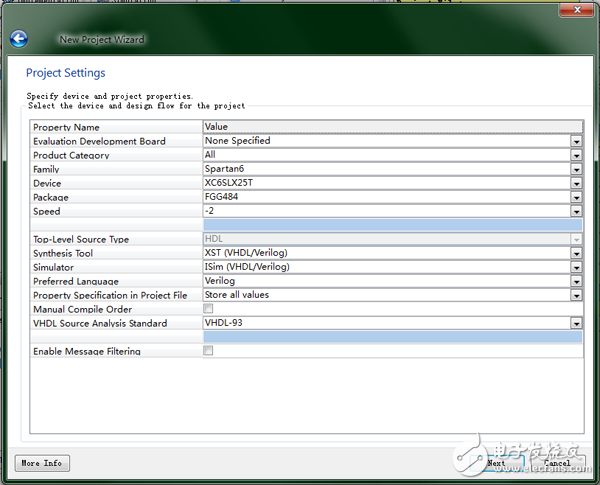The height and width of the screenshot is (485, 600).
Task: Toggle the Enable Message Filtering checkbox
Action: coord(208,351)
